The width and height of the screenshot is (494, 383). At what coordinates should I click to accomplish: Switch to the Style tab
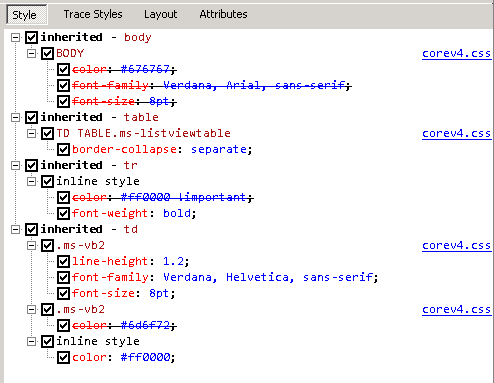pyautogui.click(x=27, y=15)
